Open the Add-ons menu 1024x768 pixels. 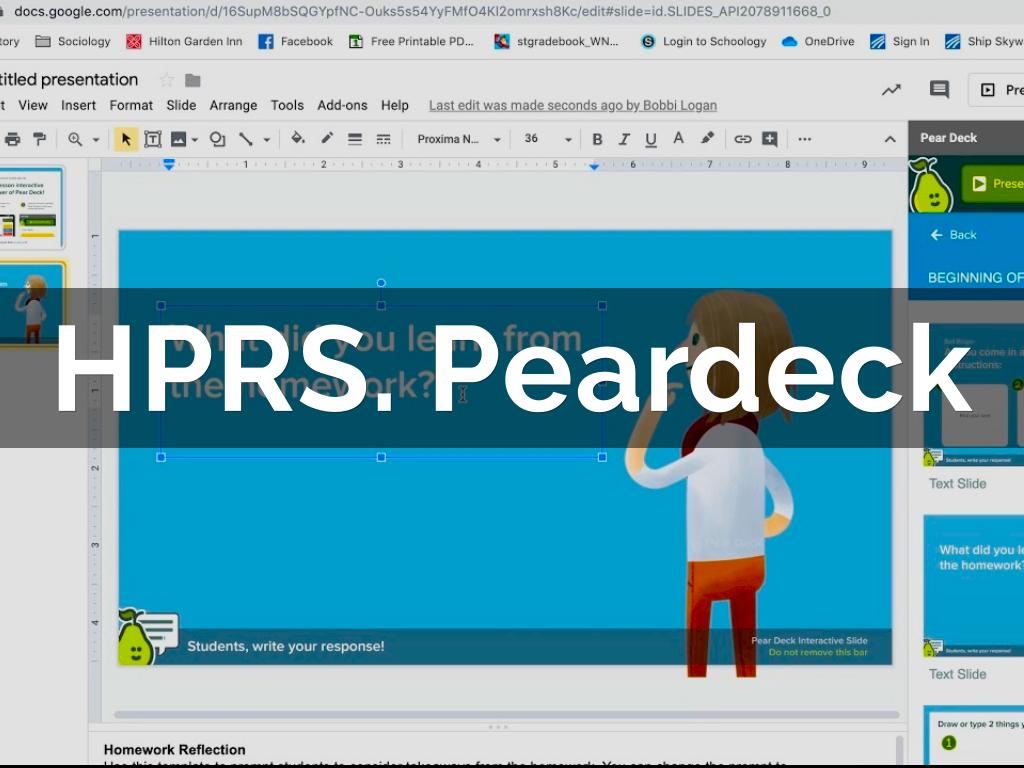tap(342, 105)
